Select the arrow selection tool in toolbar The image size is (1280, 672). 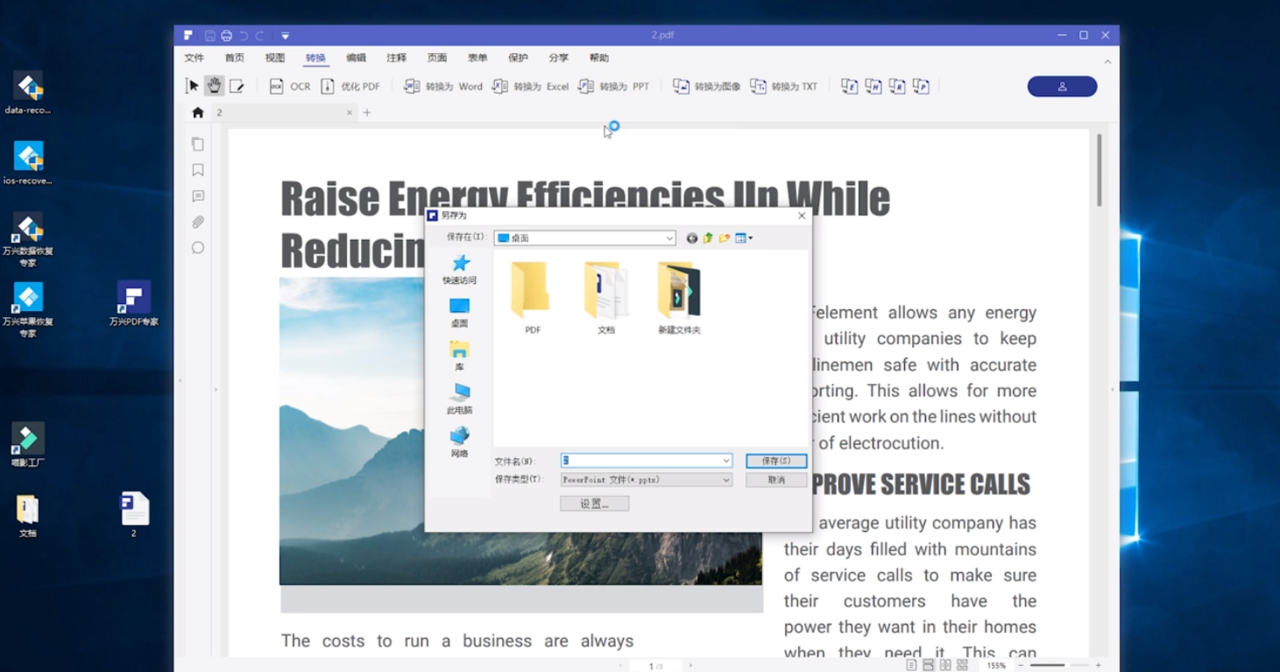coord(193,86)
